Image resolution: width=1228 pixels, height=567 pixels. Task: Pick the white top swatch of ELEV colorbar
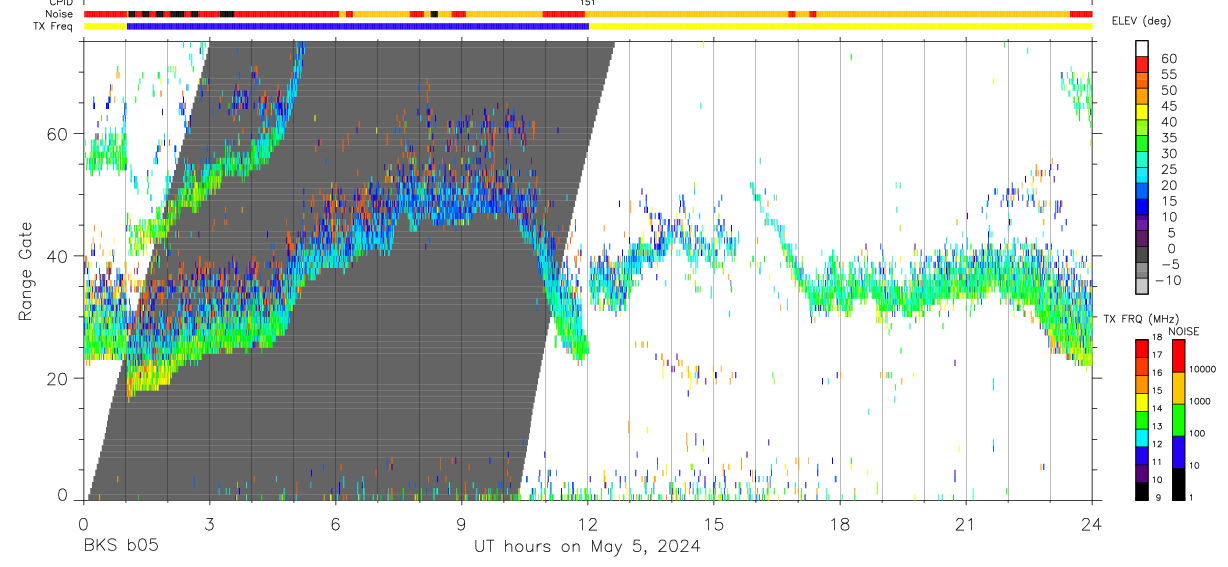coord(1142,48)
